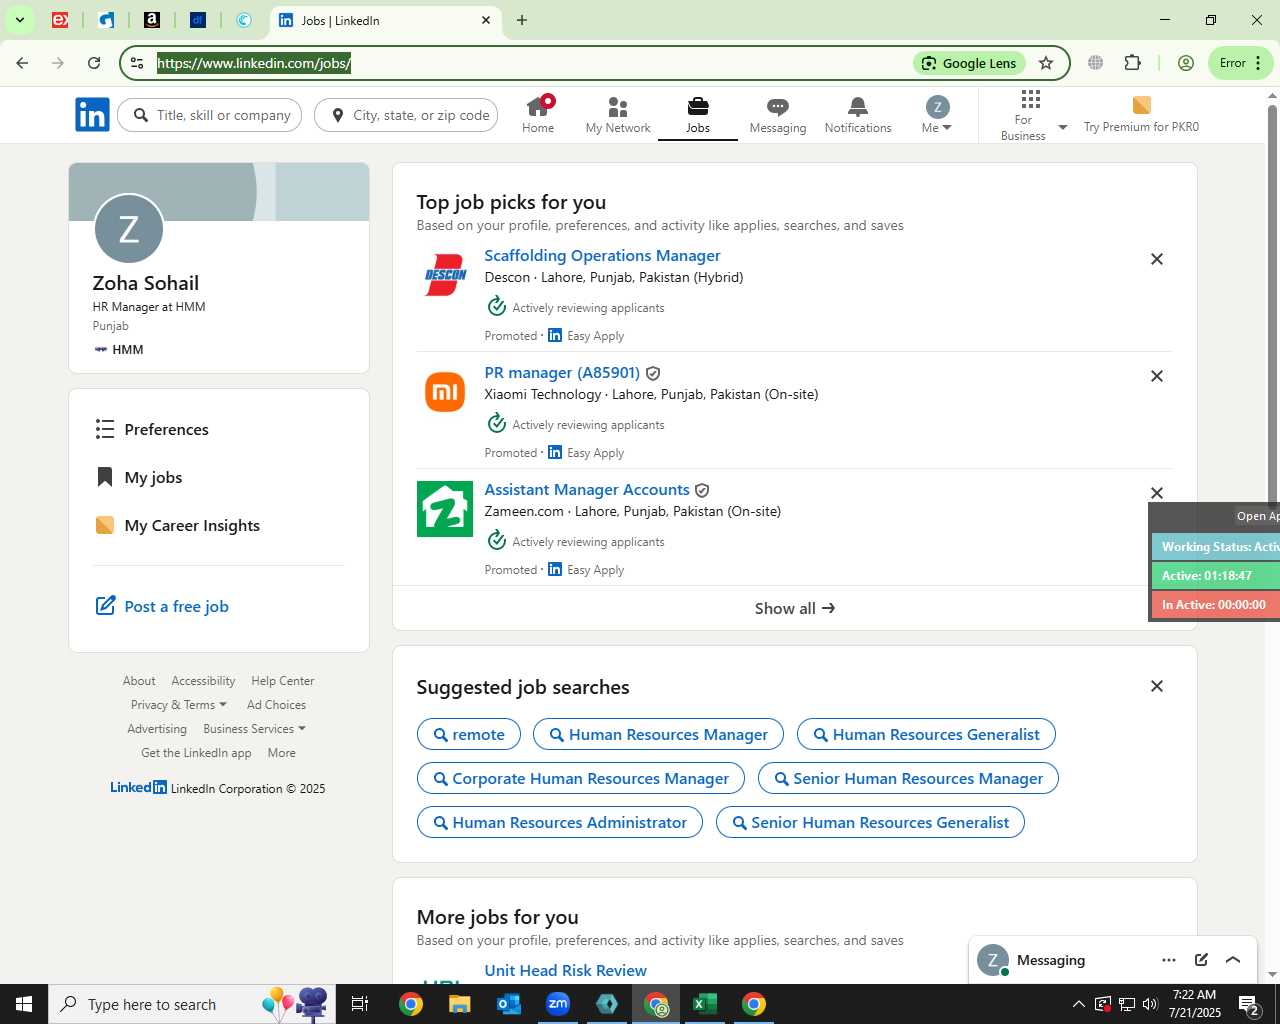Click the LinkedIn logo icon

pos(92,115)
